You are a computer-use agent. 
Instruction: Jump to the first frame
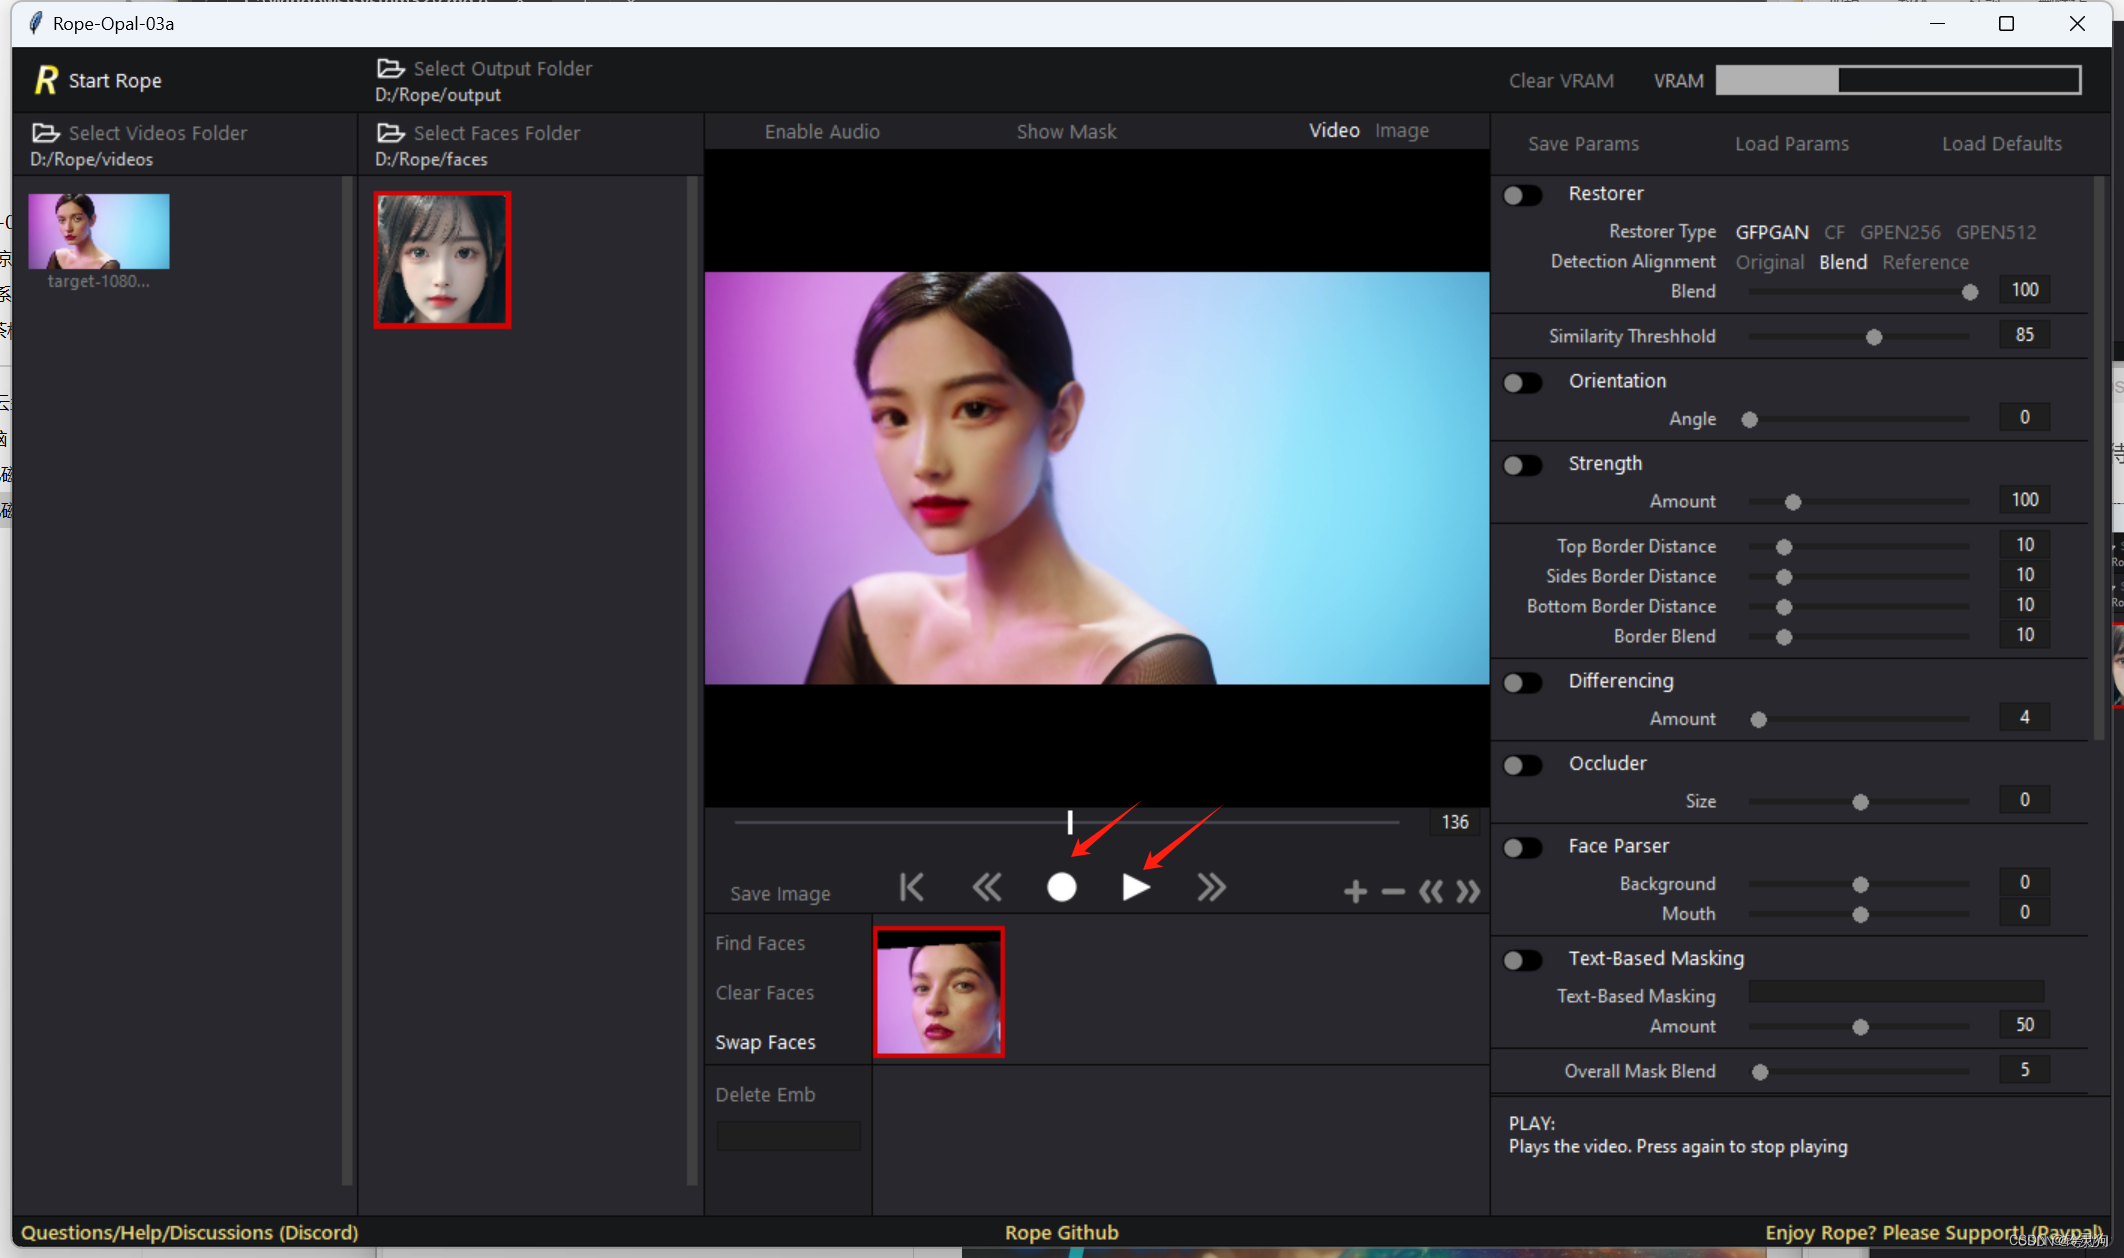pyautogui.click(x=911, y=887)
